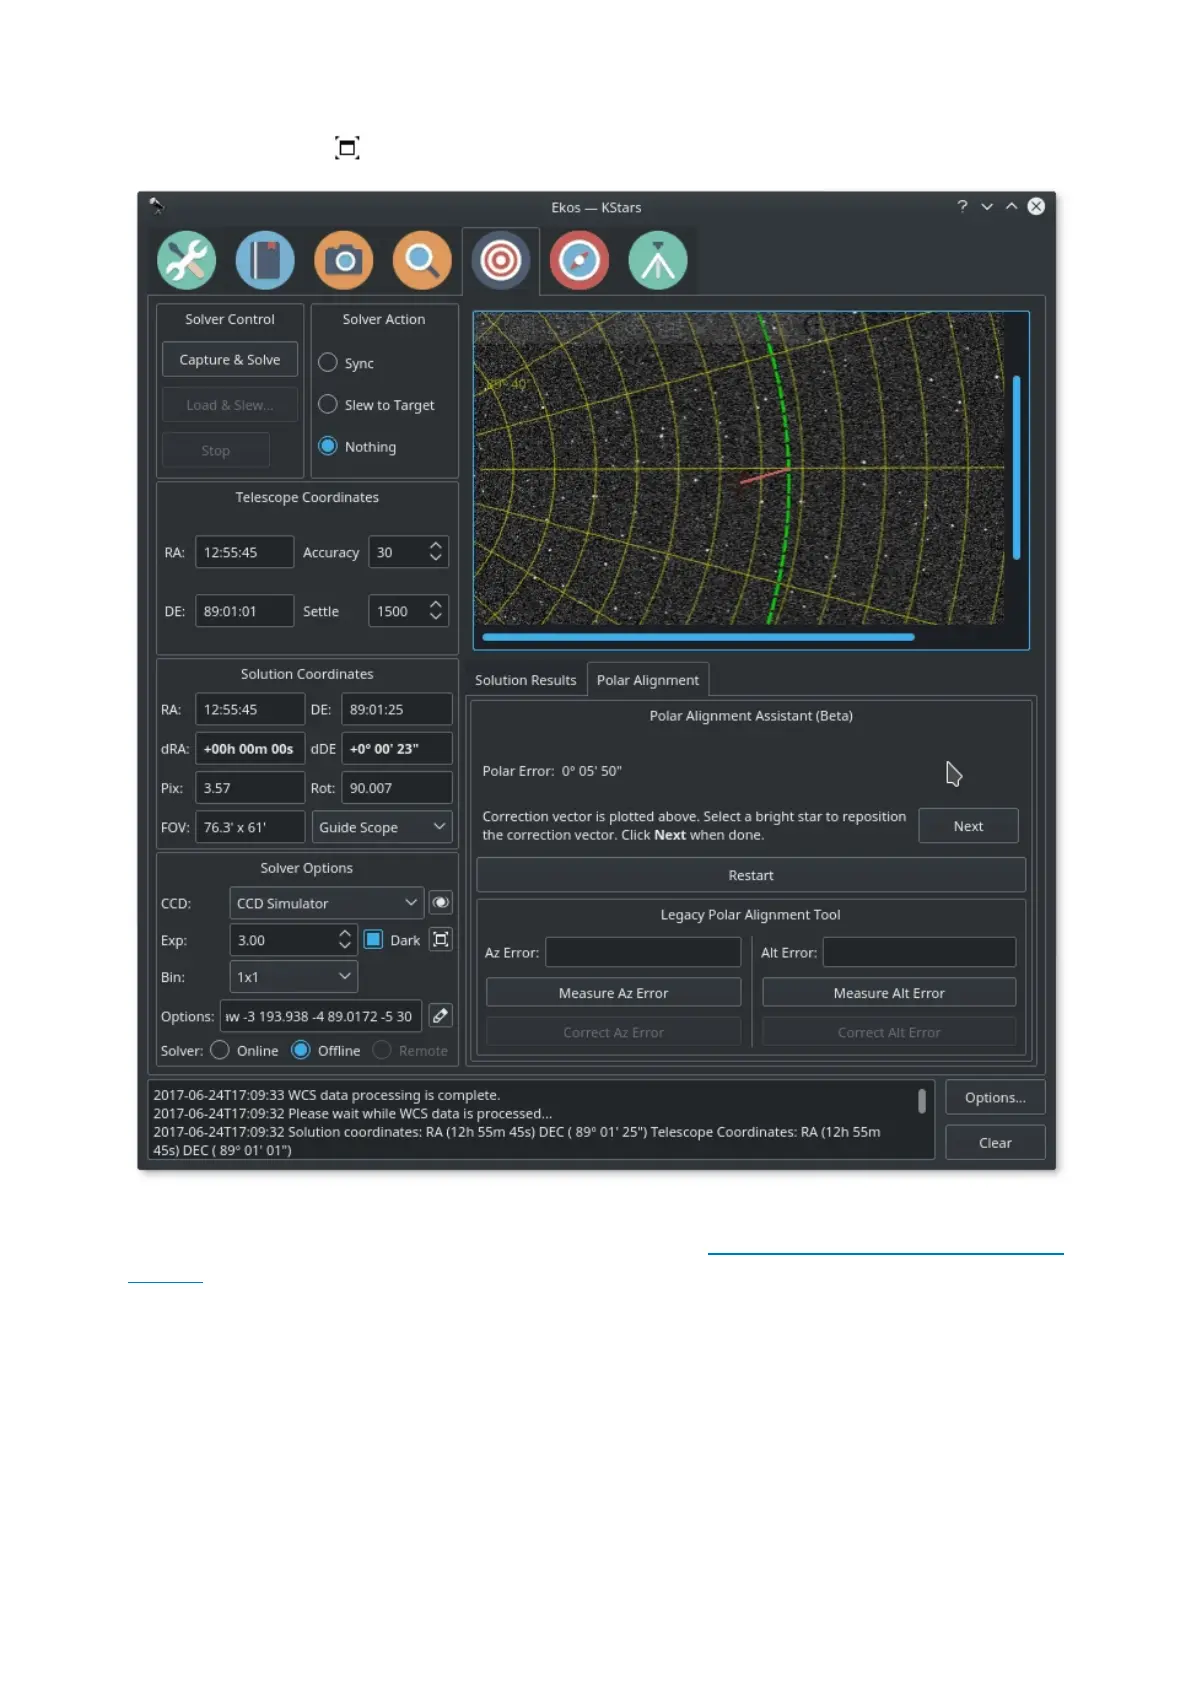Open the Scheduler notebook module icon
Image resolution: width=1191 pixels, height=1684 pixels.
pos(265,261)
